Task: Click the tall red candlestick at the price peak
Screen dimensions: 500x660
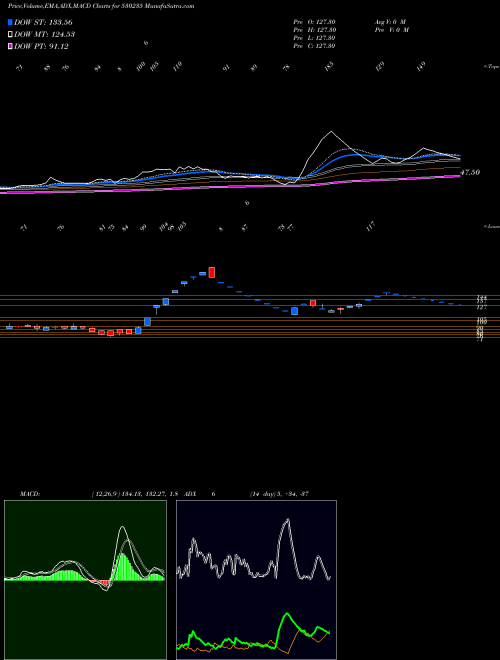Action: click(212, 272)
